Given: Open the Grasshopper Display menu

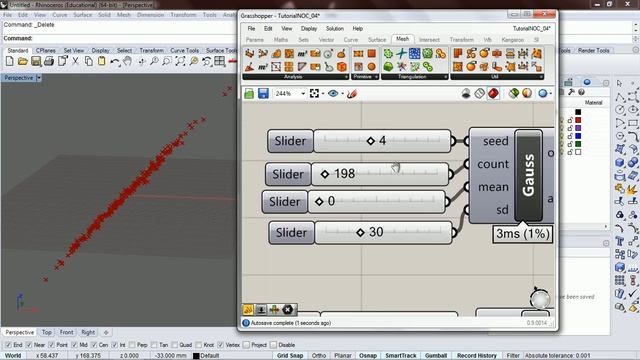Looking at the screenshot, I should (x=309, y=29).
